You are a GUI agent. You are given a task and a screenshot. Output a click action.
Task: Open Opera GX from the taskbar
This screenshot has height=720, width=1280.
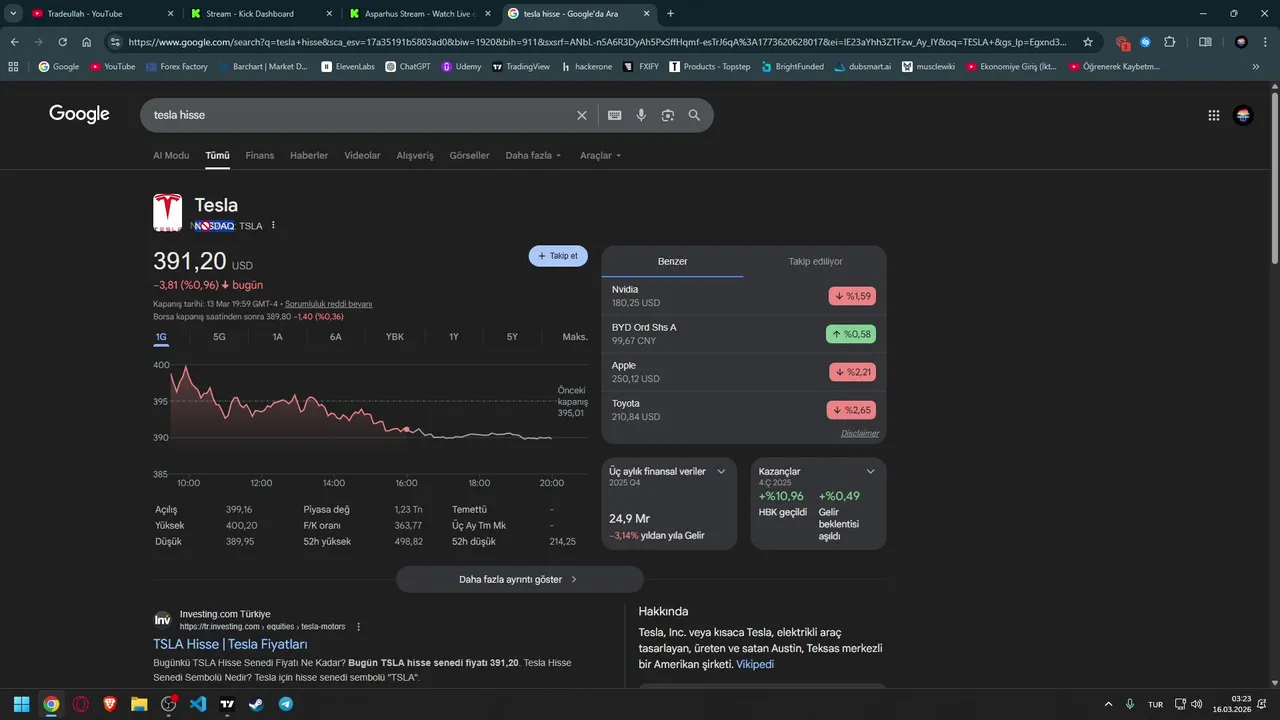click(80, 704)
